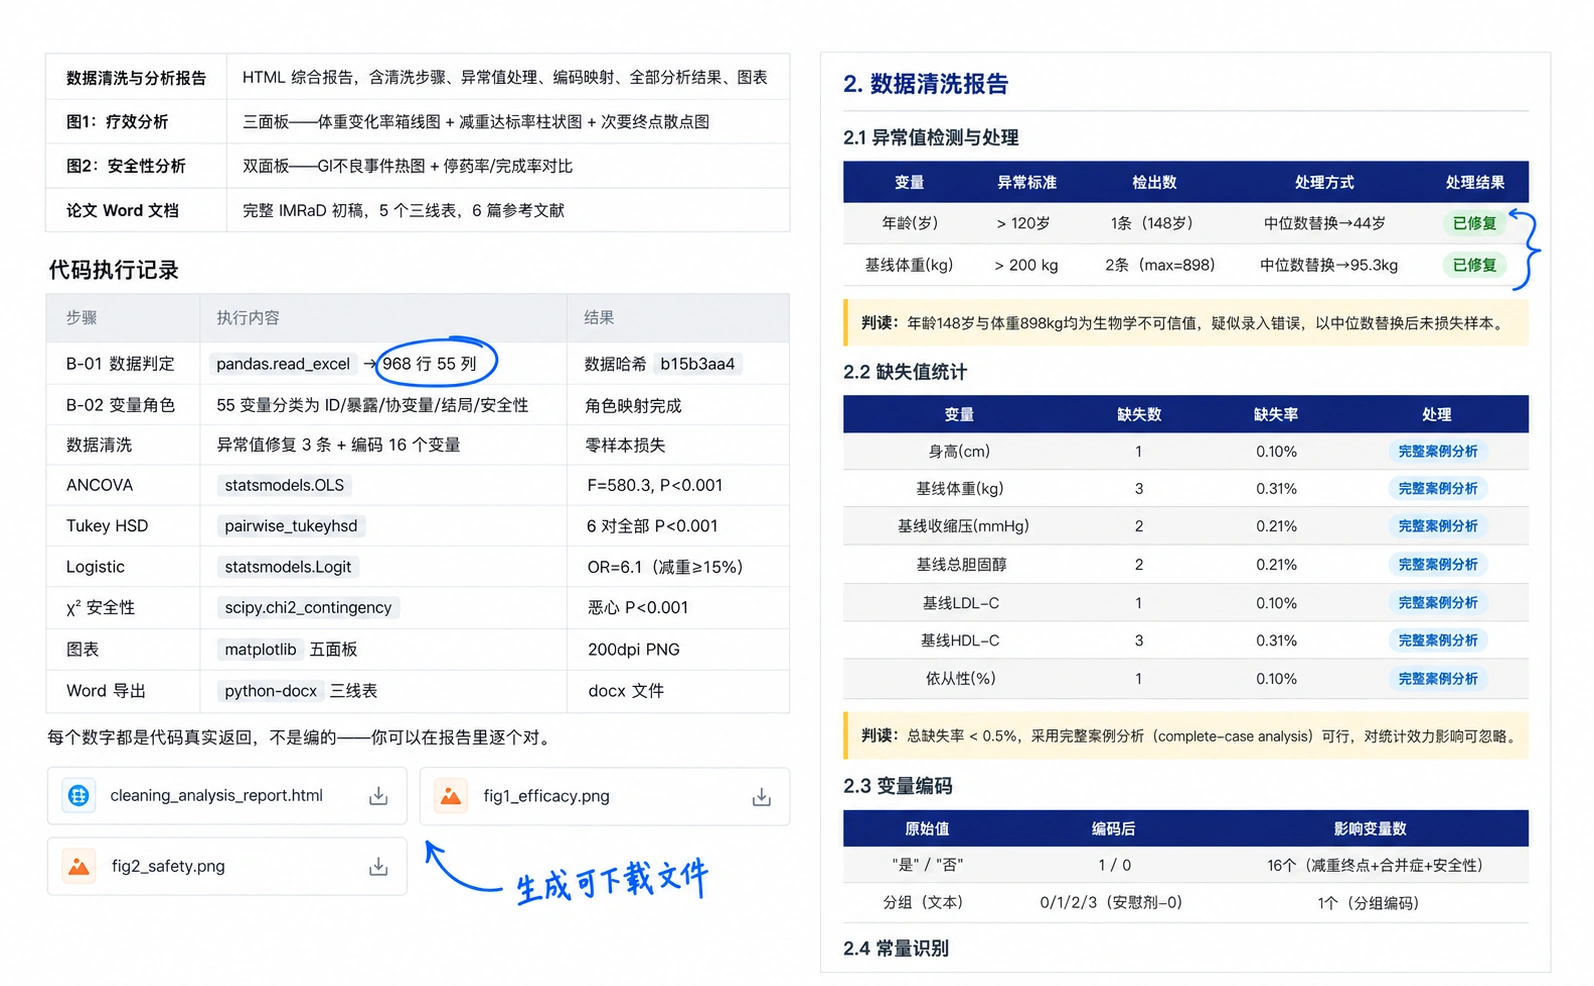1594x986 pixels.
Task: Open the fig1_efficacy.png file card
Action: click(605, 796)
